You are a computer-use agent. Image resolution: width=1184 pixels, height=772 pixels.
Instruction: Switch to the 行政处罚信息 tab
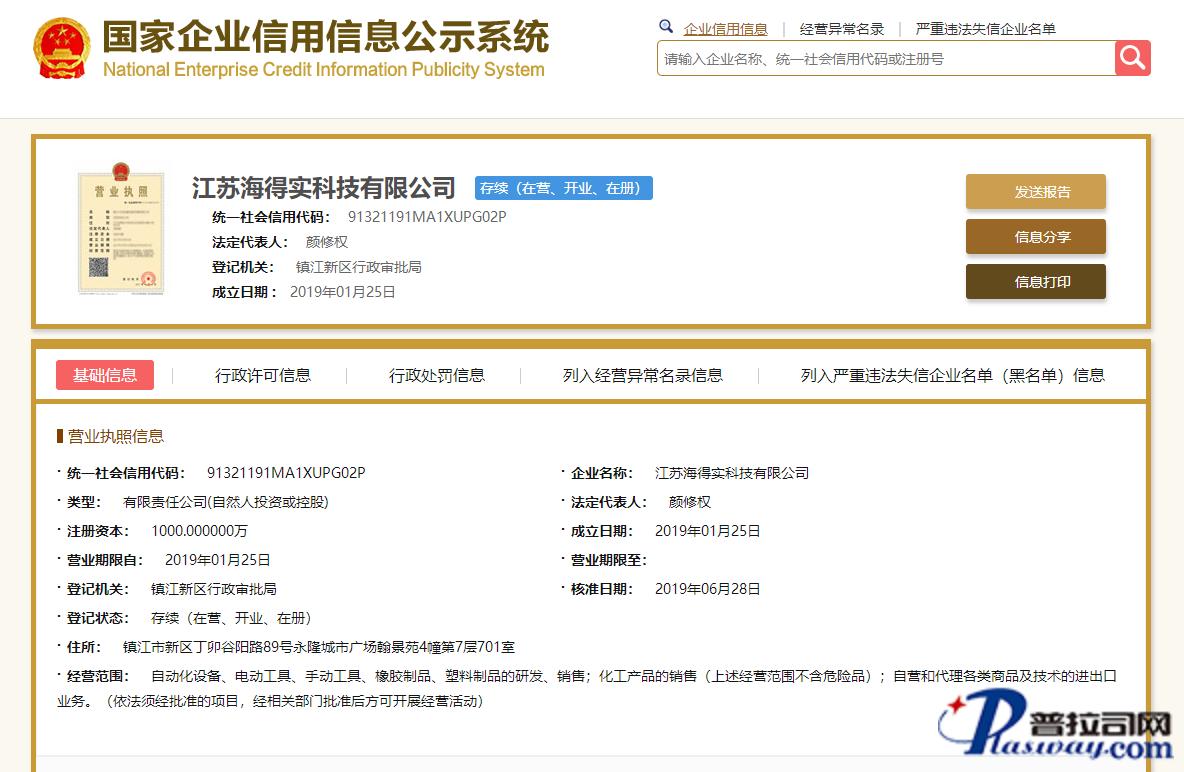coord(437,376)
